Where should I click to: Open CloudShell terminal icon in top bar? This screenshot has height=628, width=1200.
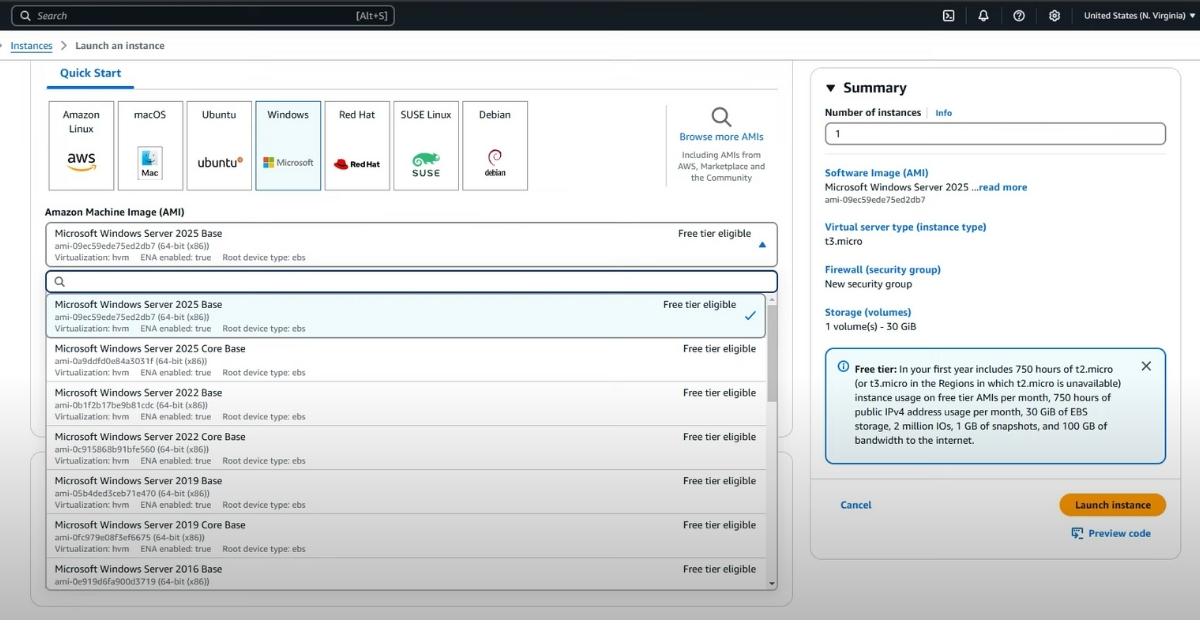coord(949,15)
